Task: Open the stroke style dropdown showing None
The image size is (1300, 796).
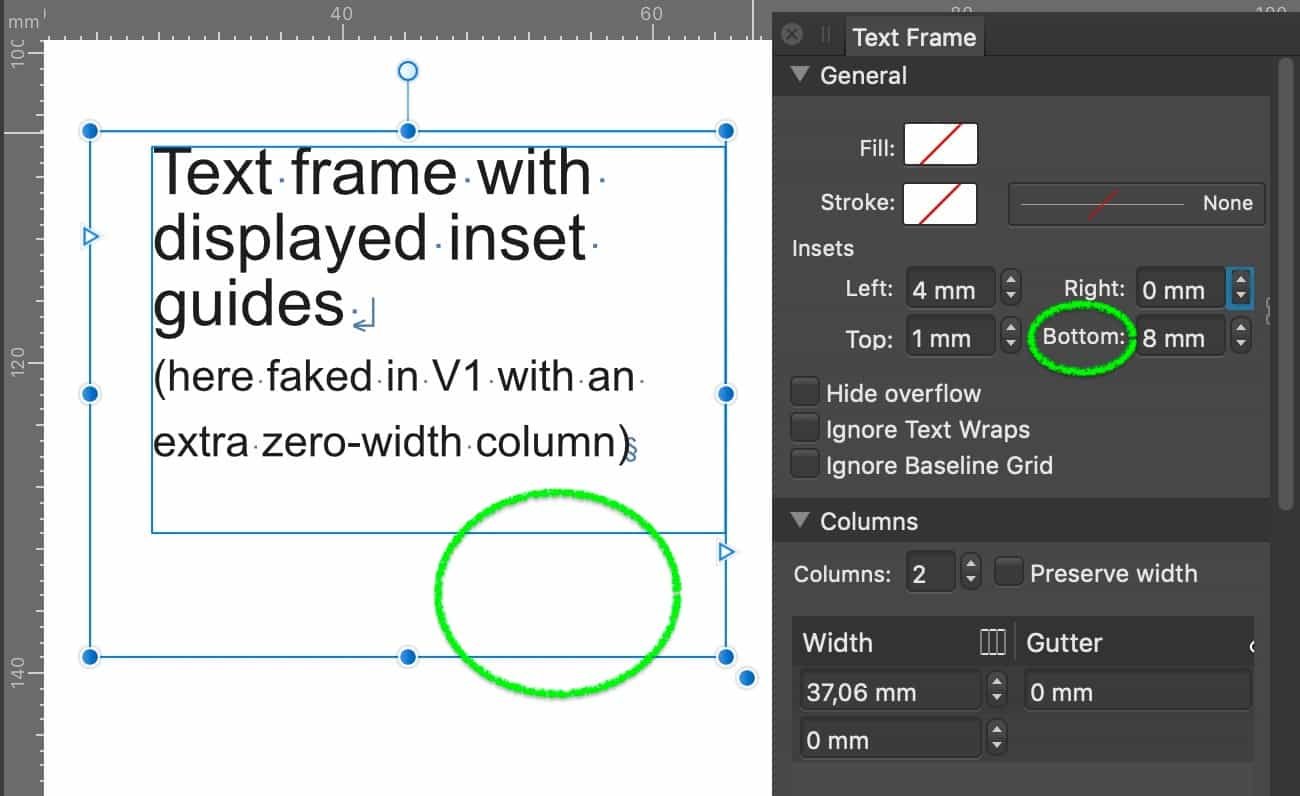Action: [x=1136, y=203]
